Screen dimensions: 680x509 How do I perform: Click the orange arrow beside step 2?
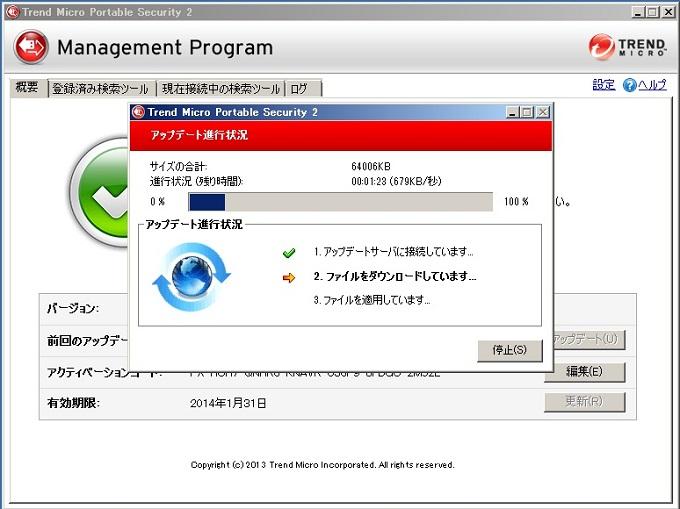(289, 277)
